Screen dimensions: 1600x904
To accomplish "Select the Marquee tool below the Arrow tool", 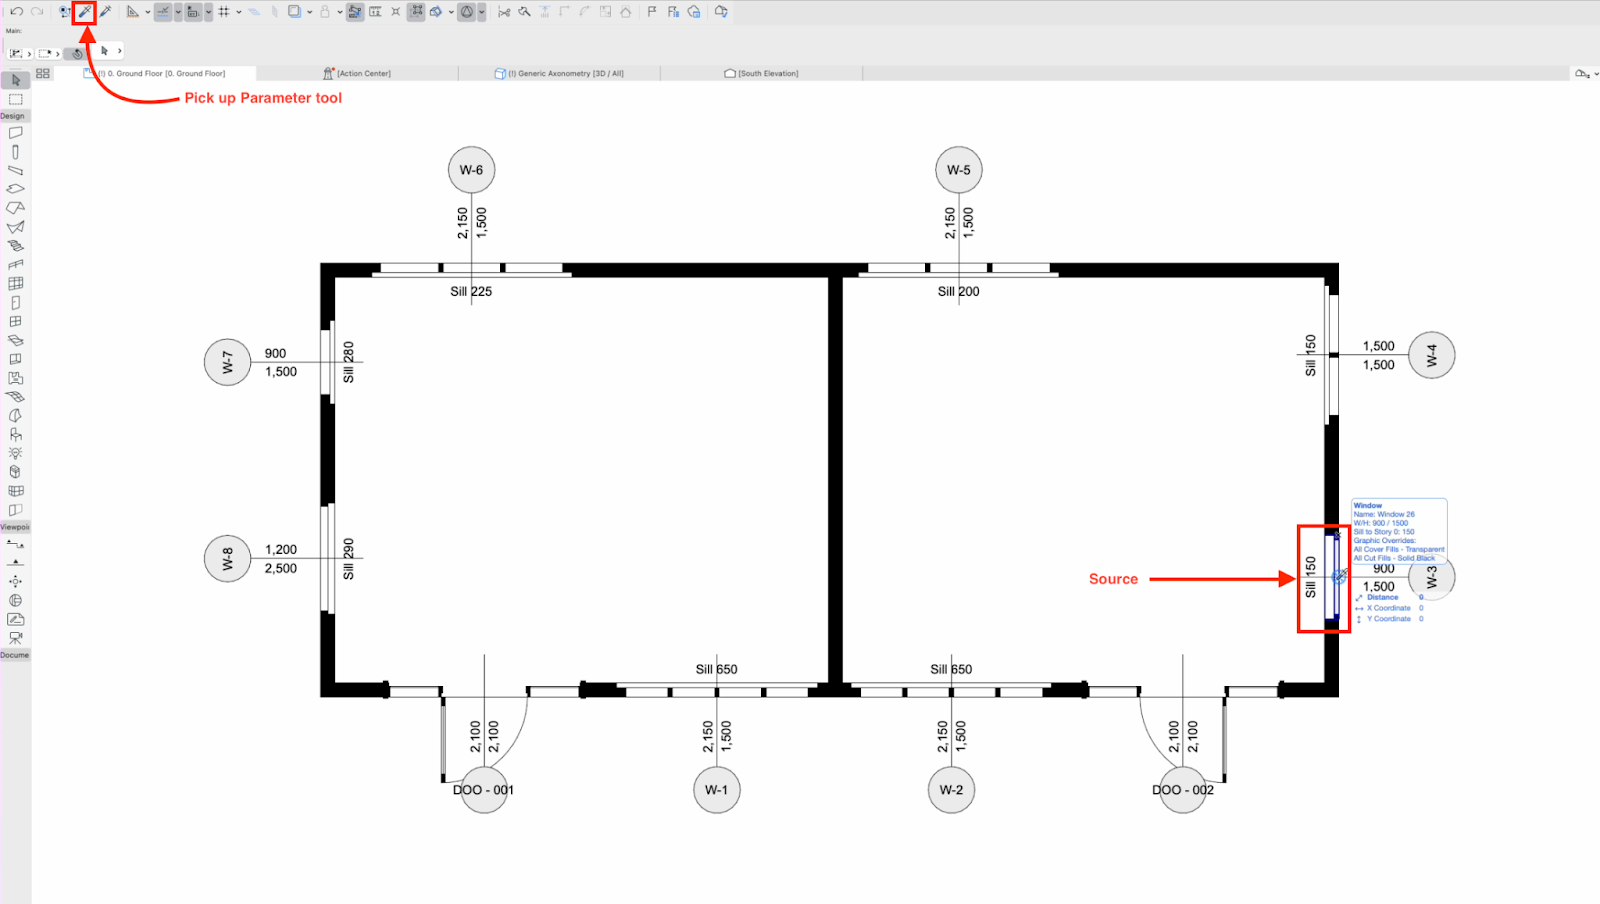I will click(x=15, y=99).
